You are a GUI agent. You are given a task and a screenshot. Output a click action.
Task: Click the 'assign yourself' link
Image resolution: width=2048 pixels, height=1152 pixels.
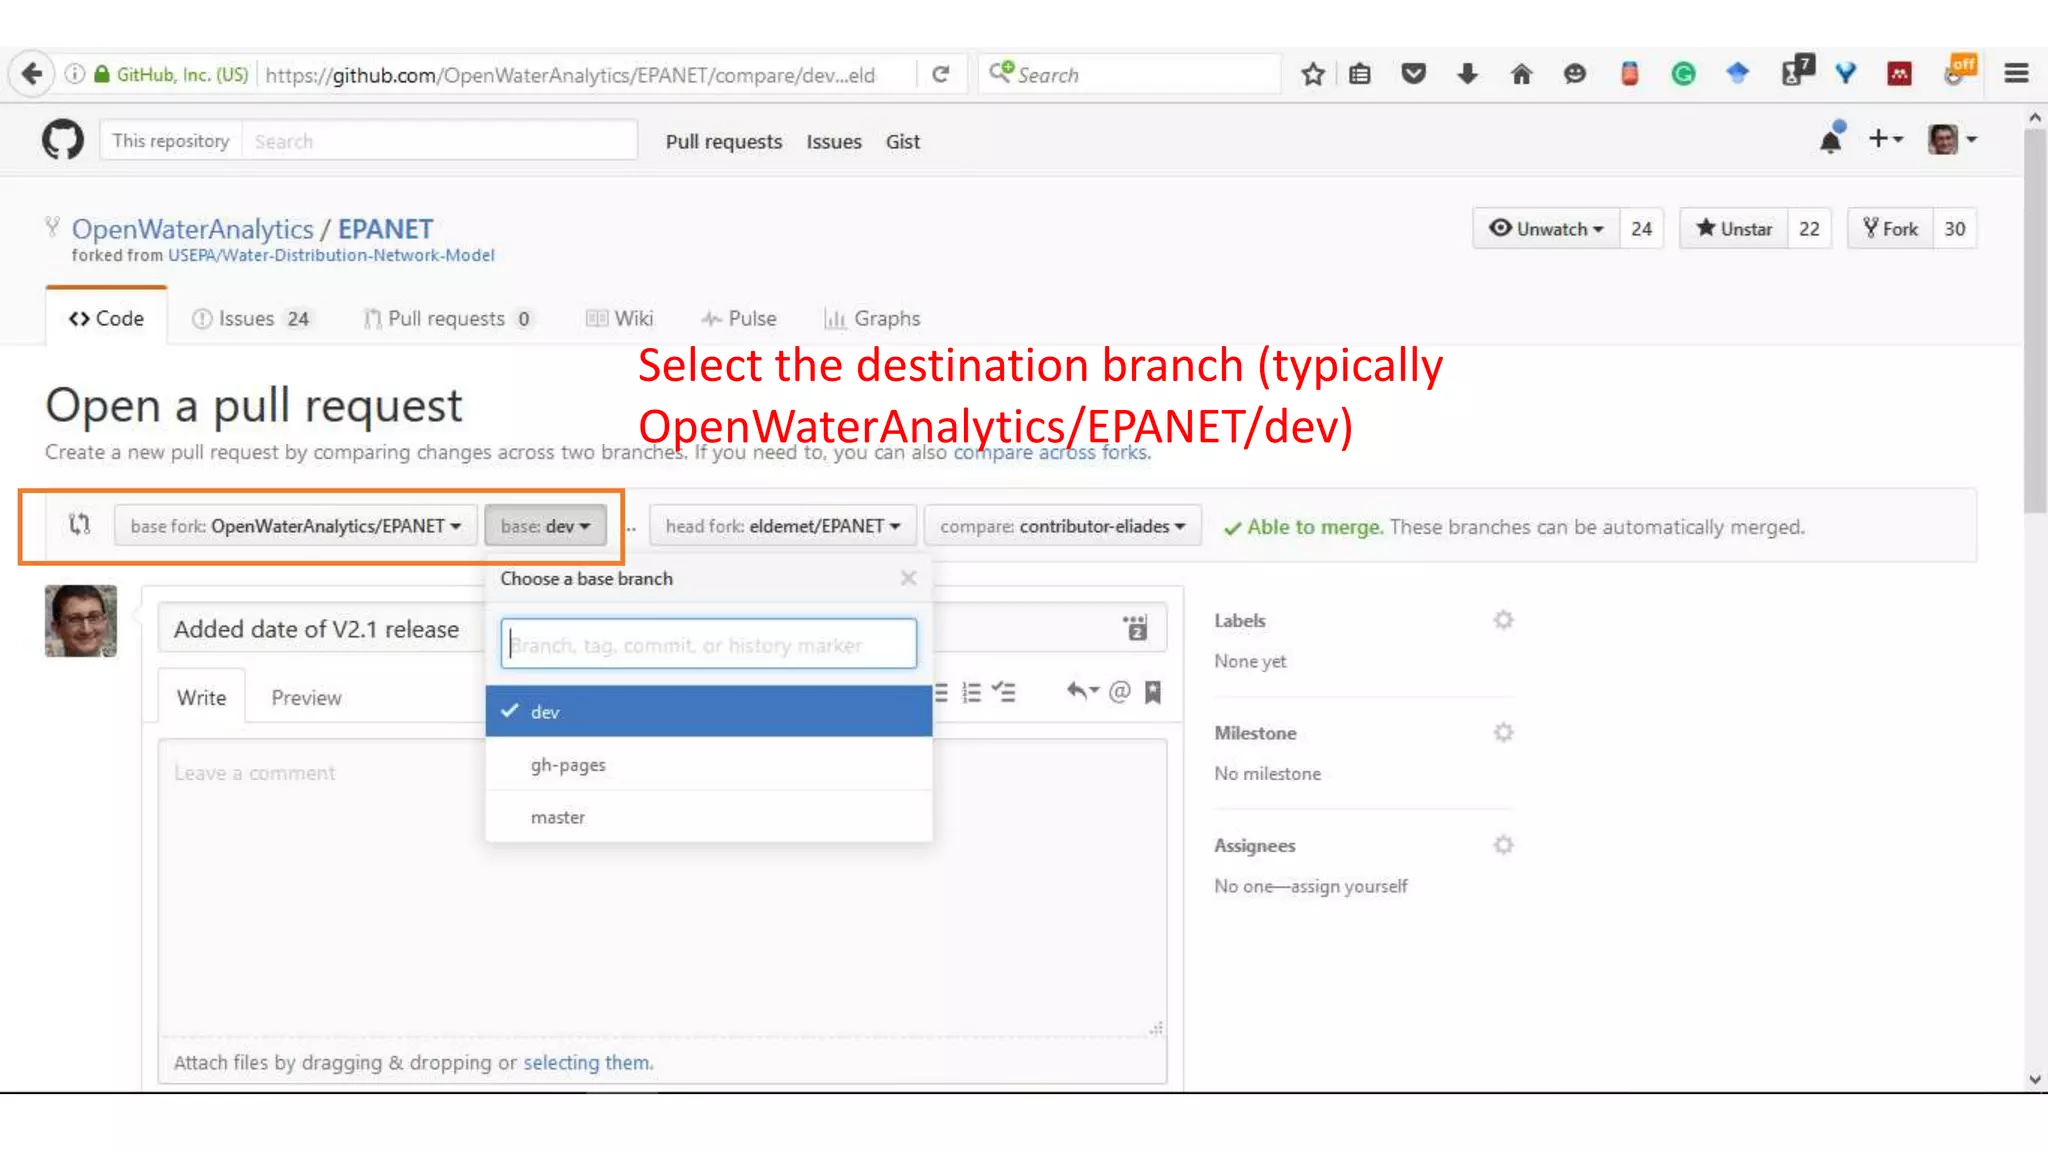[1349, 886]
